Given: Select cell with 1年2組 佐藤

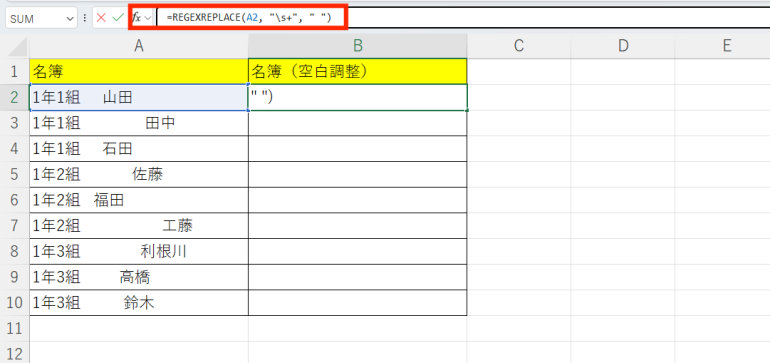Looking at the screenshot, I should click(139, 174).
